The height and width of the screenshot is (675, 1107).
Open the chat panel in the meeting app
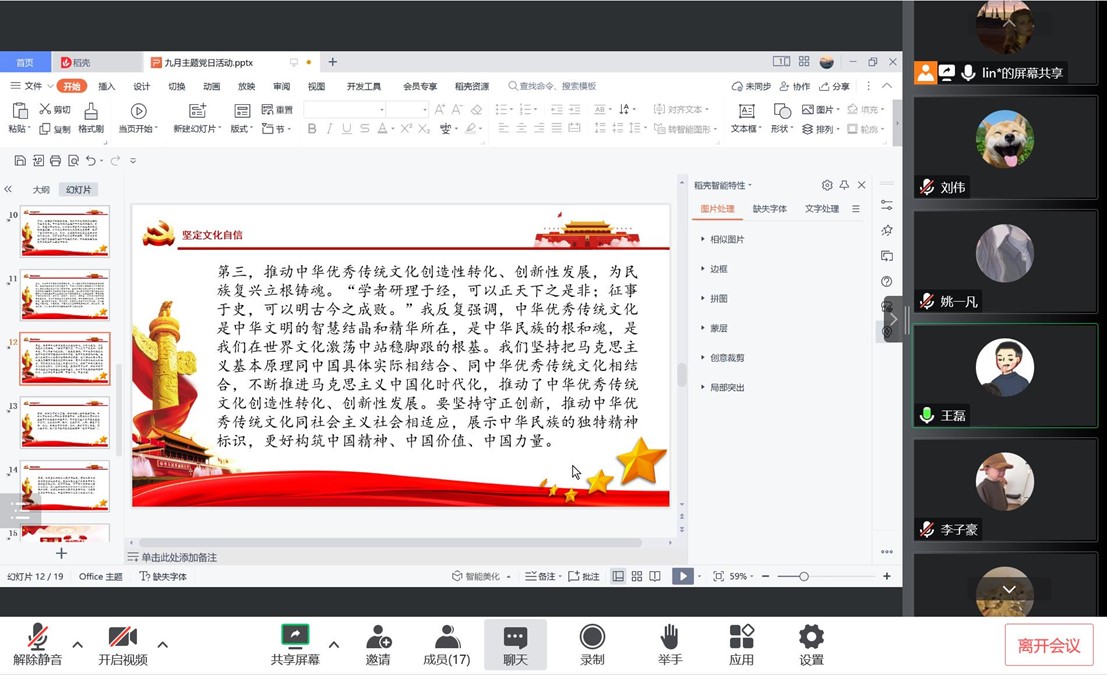click(515, 640)
